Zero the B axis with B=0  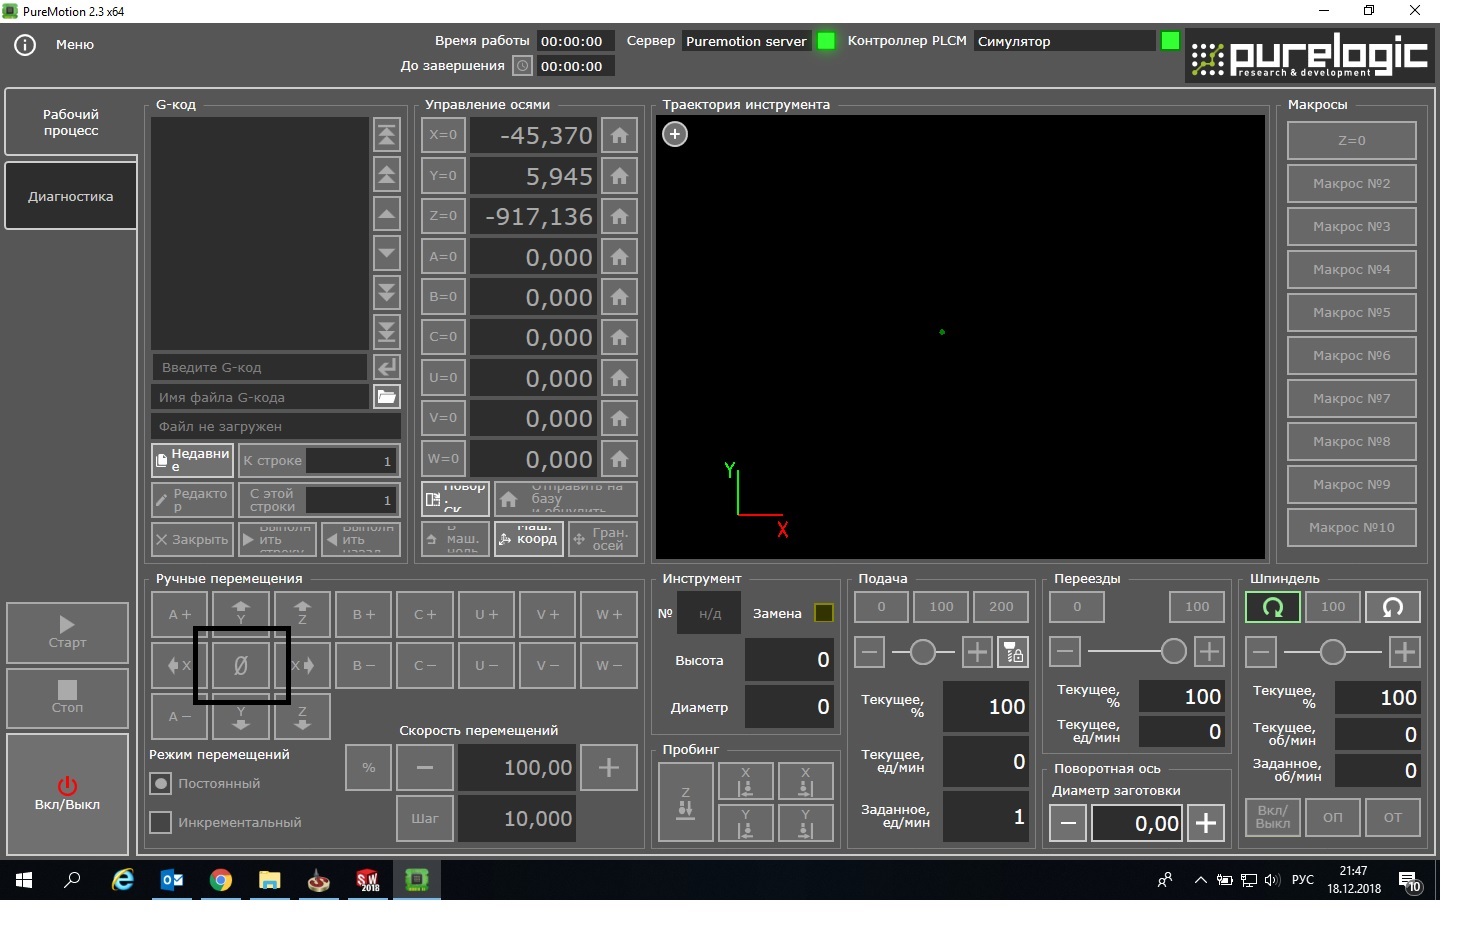click(443, 297)
